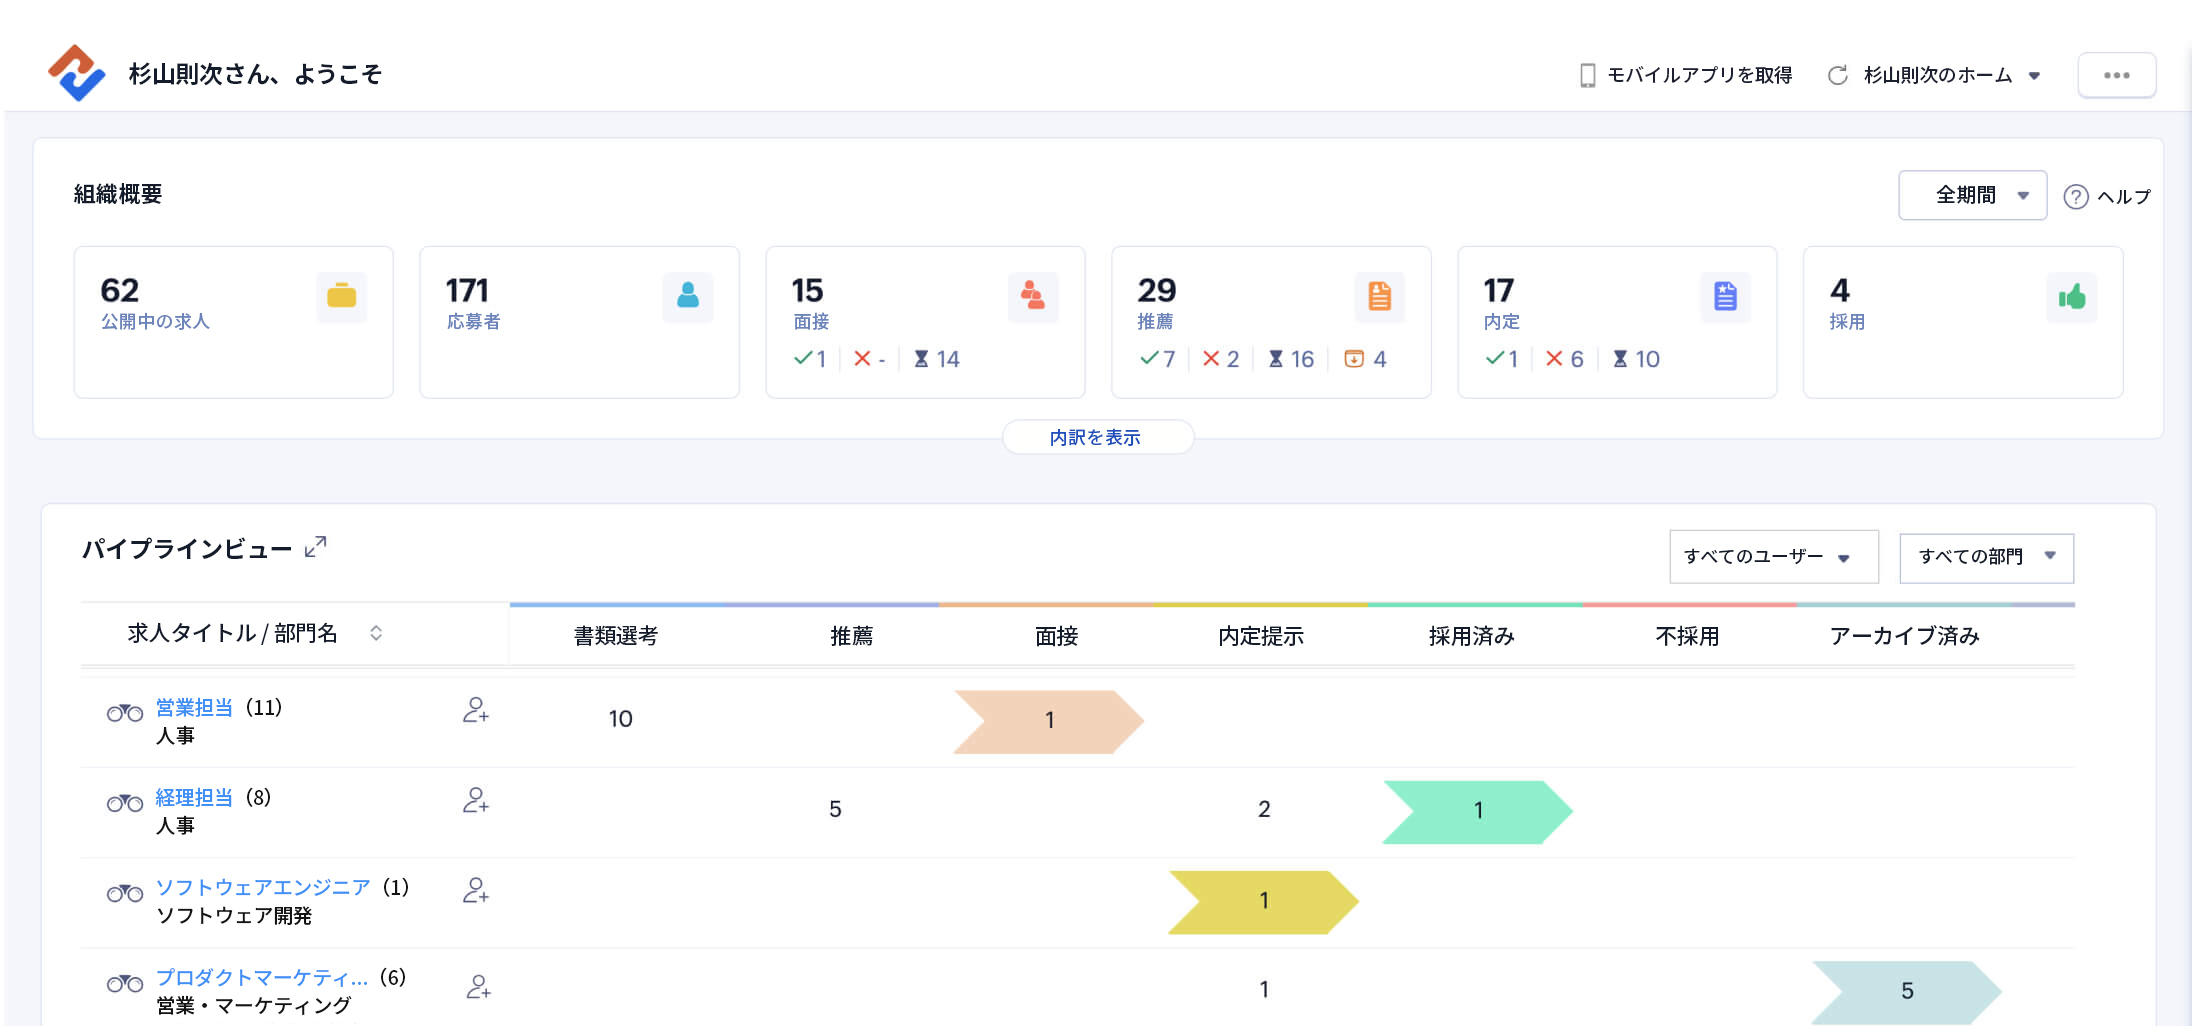Image resolution: width=2192 pixels, height=1026 pixels.
Task: Click the add-candidate icon on the 経理担当 row
Action: [477, 801]
